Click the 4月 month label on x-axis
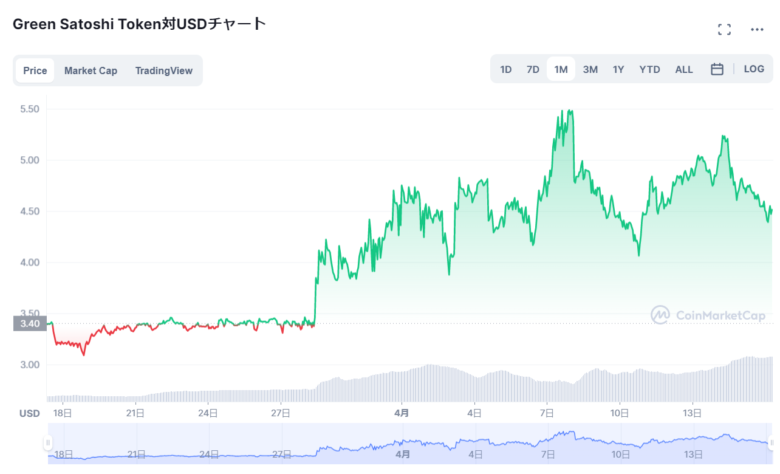The width and height of the screenshot is (780, 474). [401, 413]
